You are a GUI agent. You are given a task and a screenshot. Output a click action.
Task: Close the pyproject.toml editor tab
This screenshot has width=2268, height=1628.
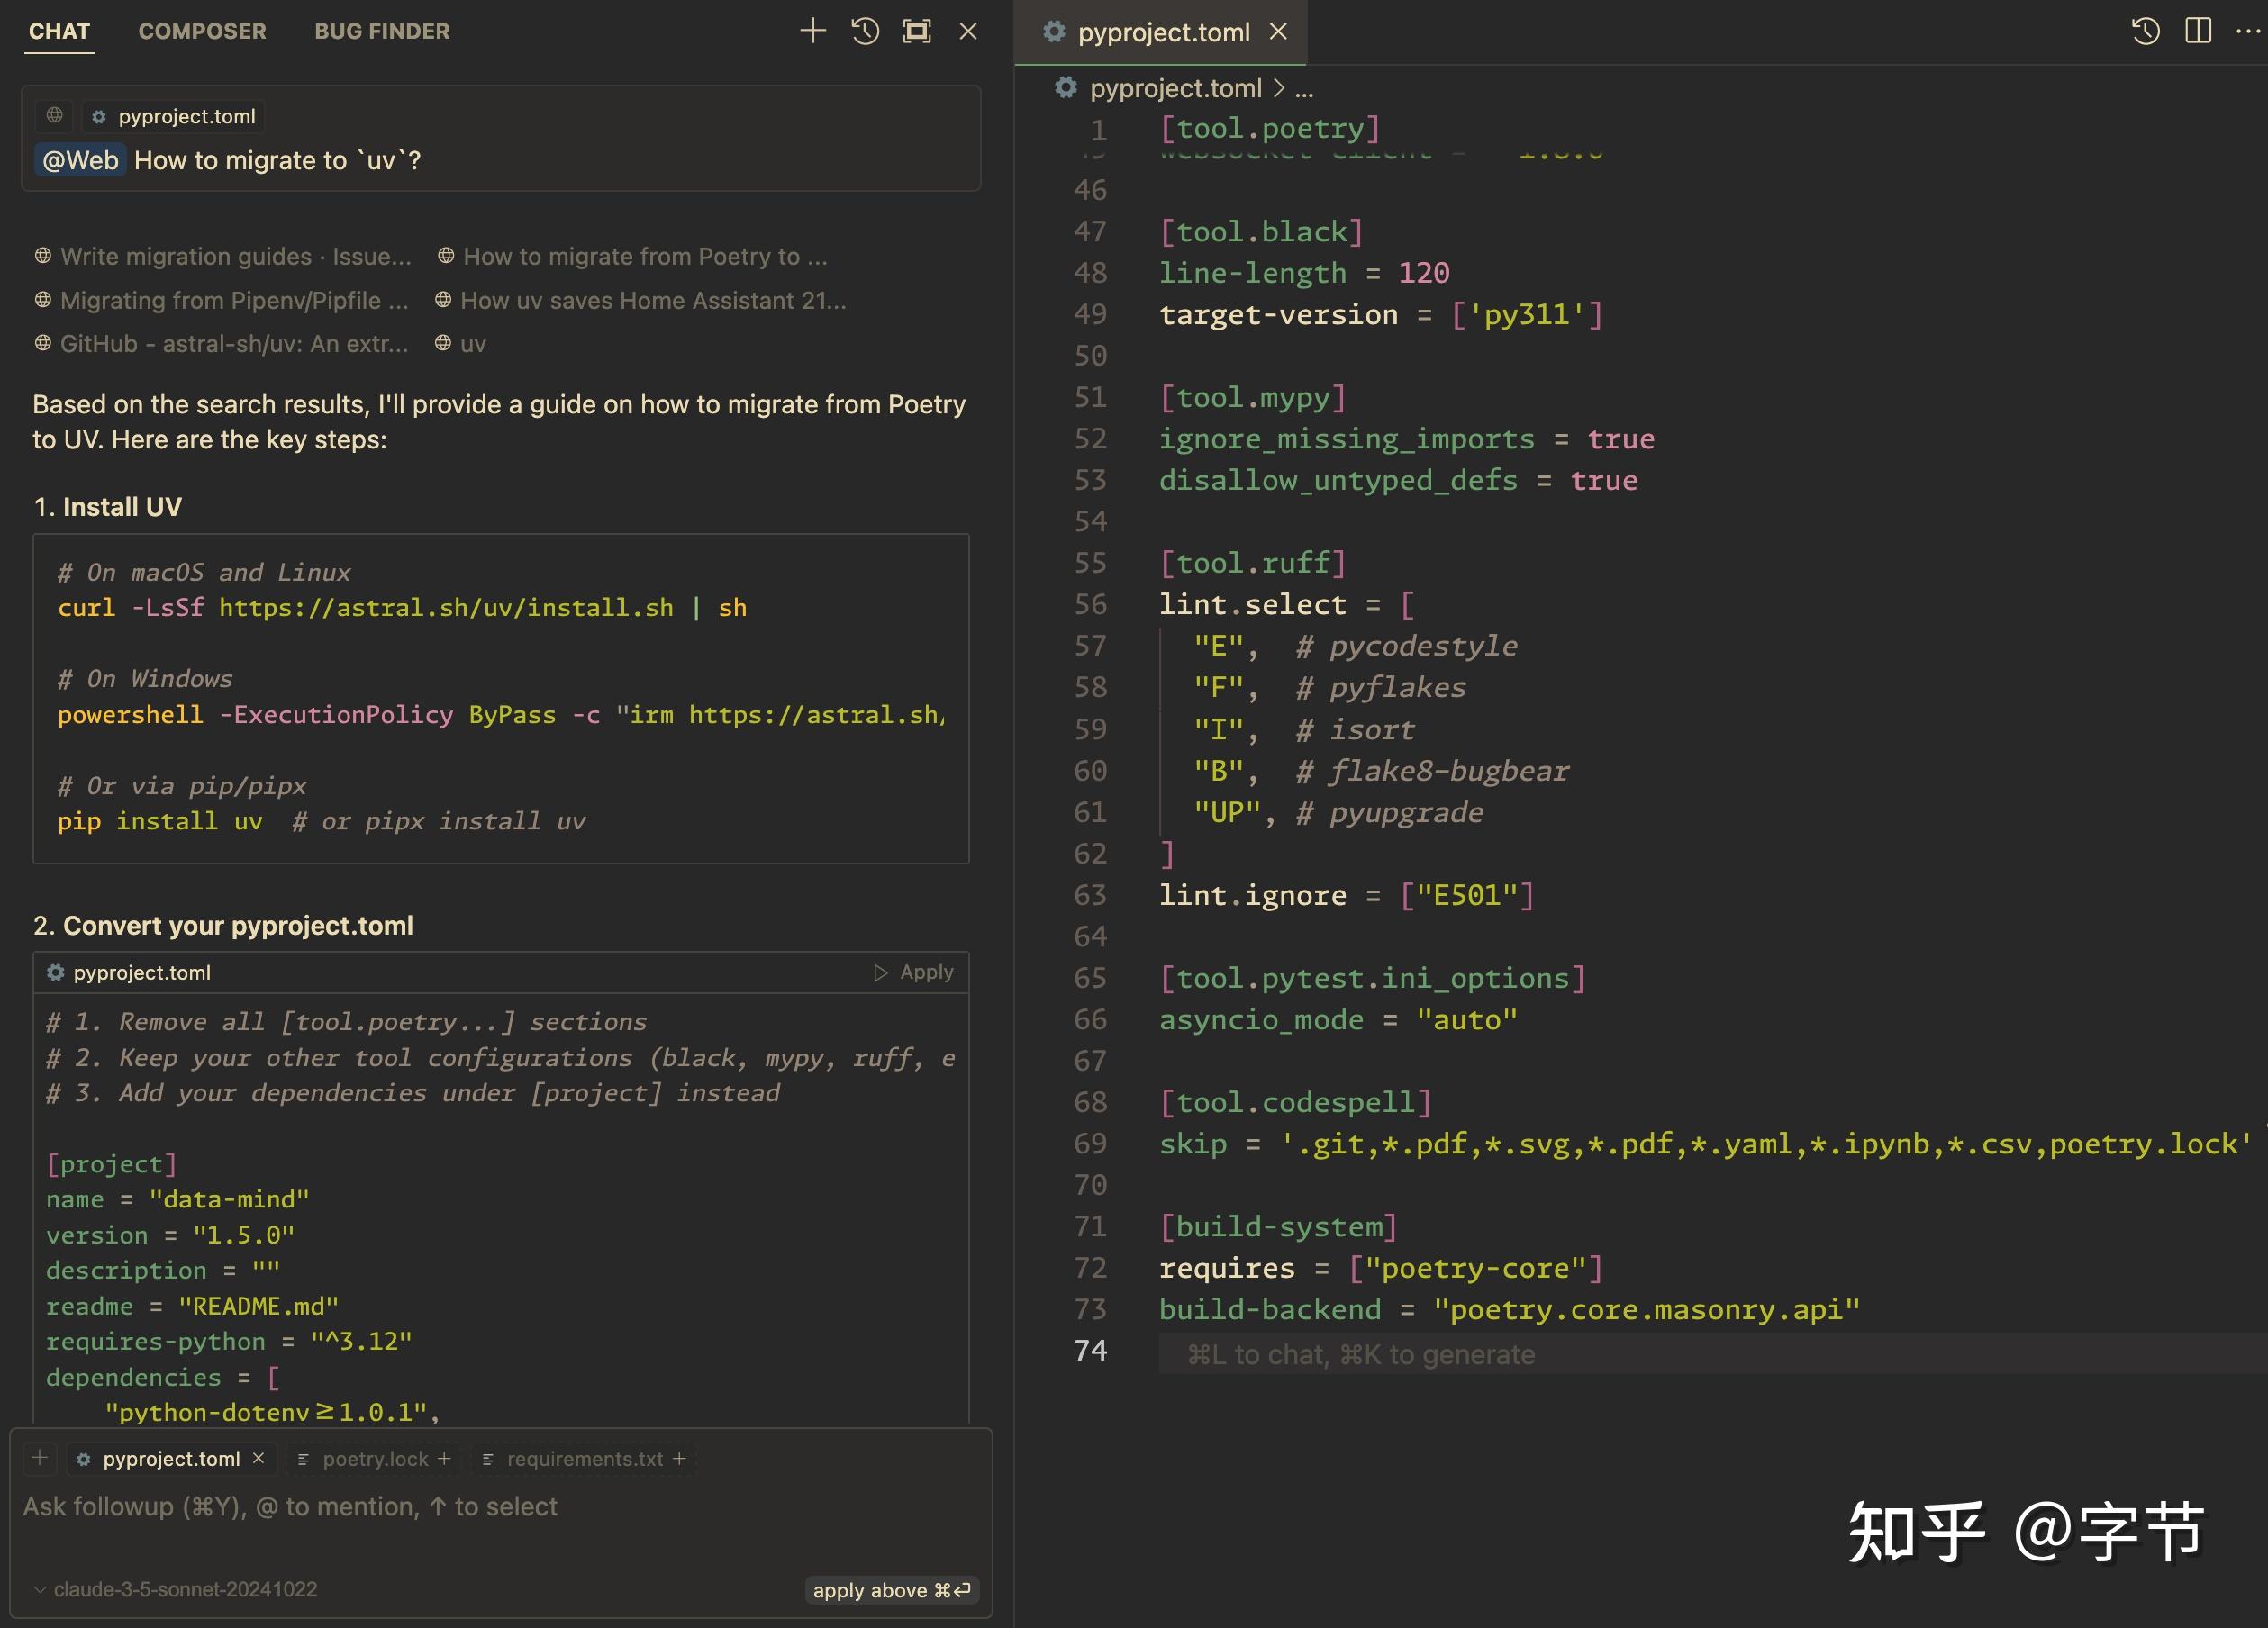point(1278,32)
